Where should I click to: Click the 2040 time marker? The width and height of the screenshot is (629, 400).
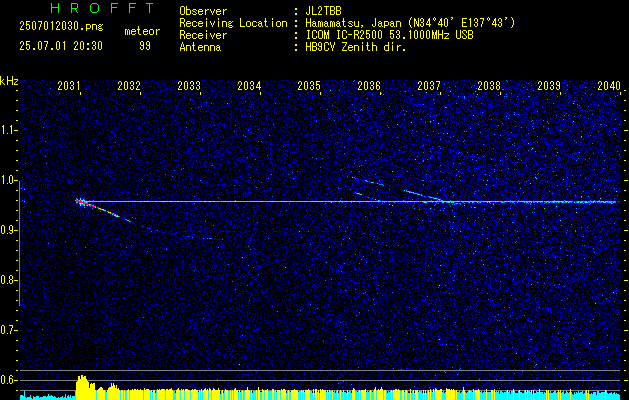click(x=609, y=85)
